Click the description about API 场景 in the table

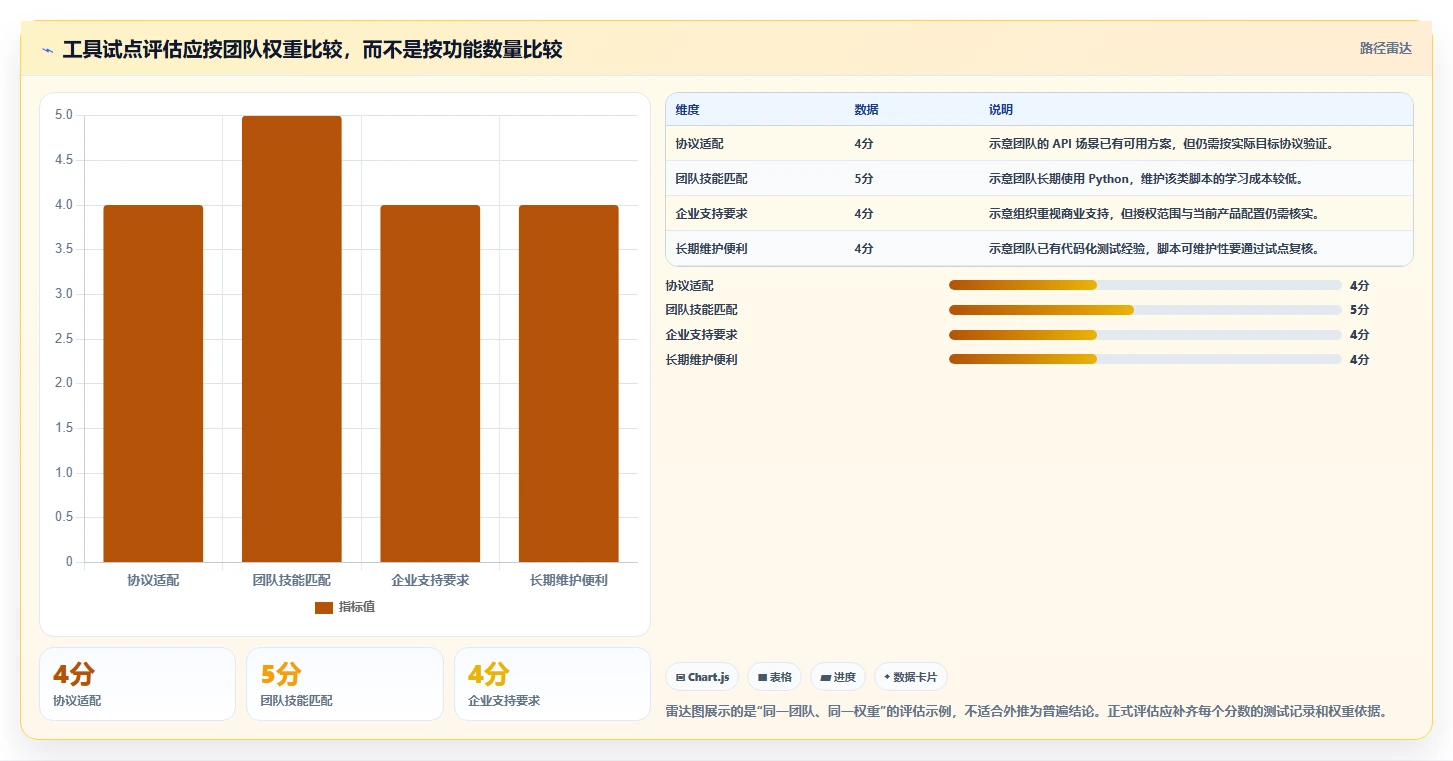[x=1161, y=143]
